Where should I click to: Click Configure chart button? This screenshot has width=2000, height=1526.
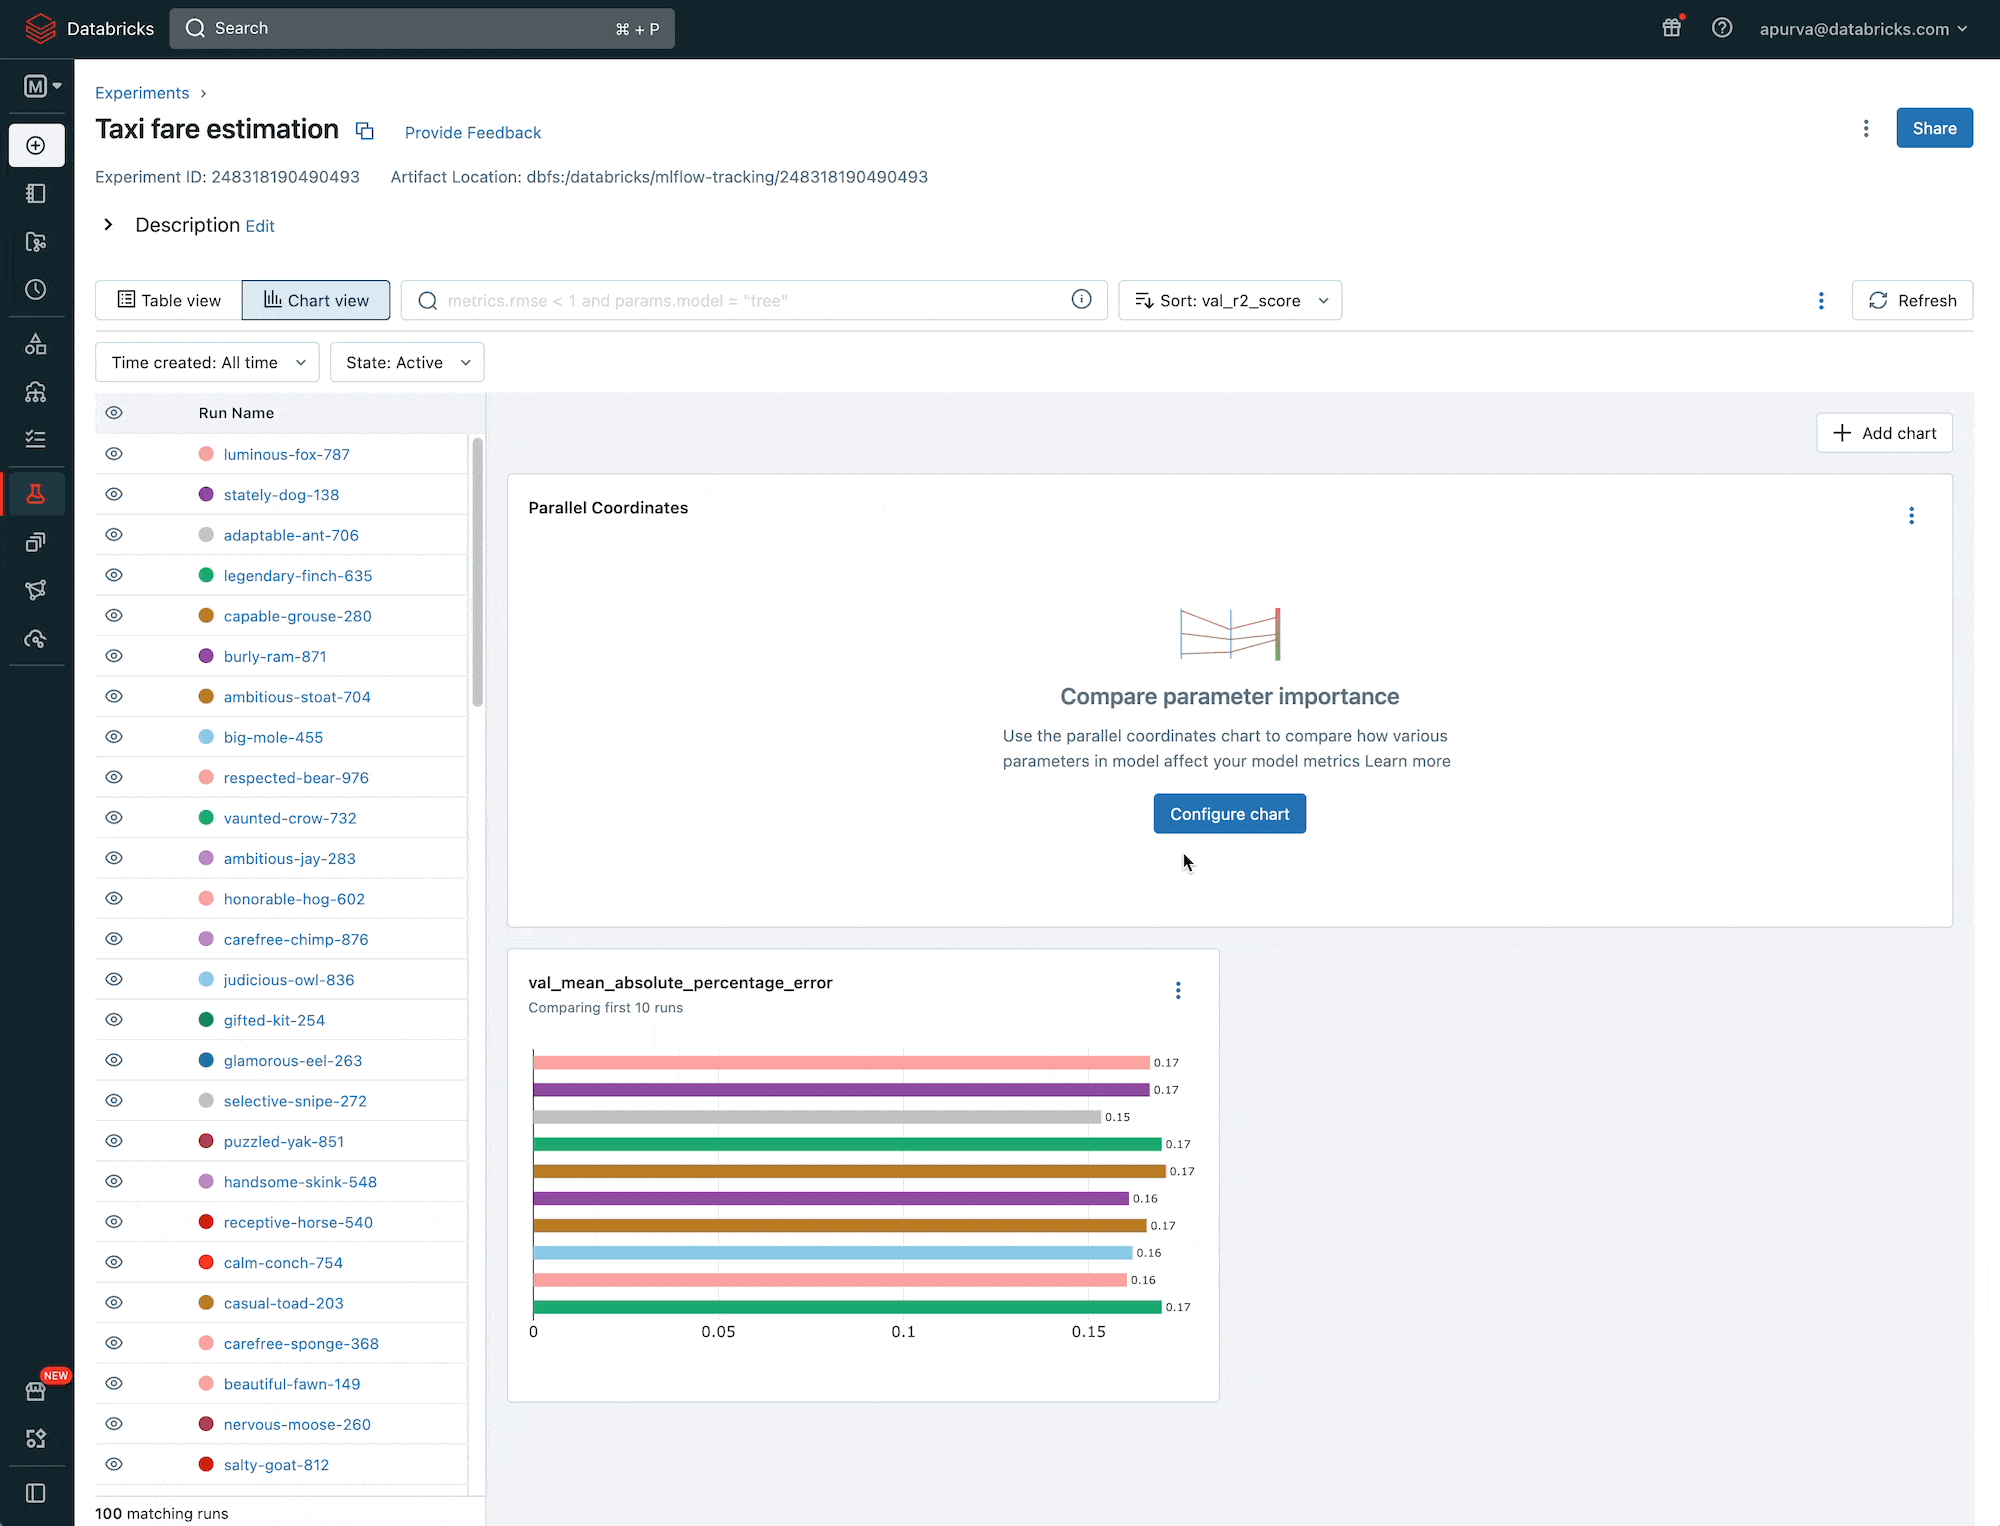click(x=1229, y=813)
